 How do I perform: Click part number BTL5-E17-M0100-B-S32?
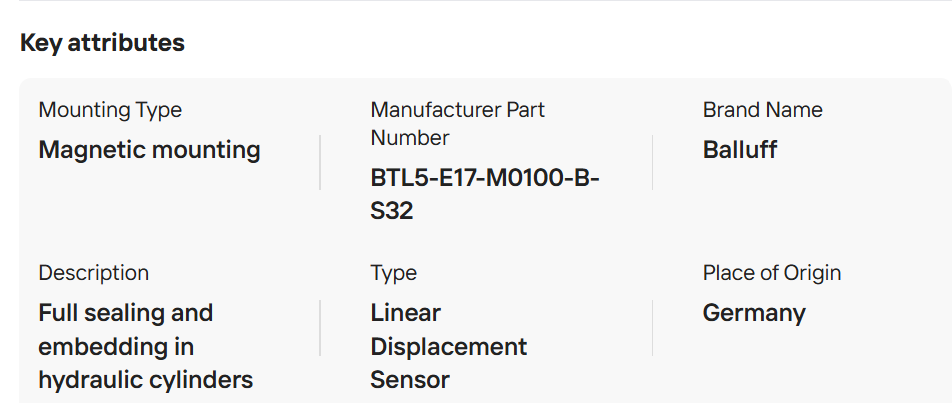coord(485,194)
